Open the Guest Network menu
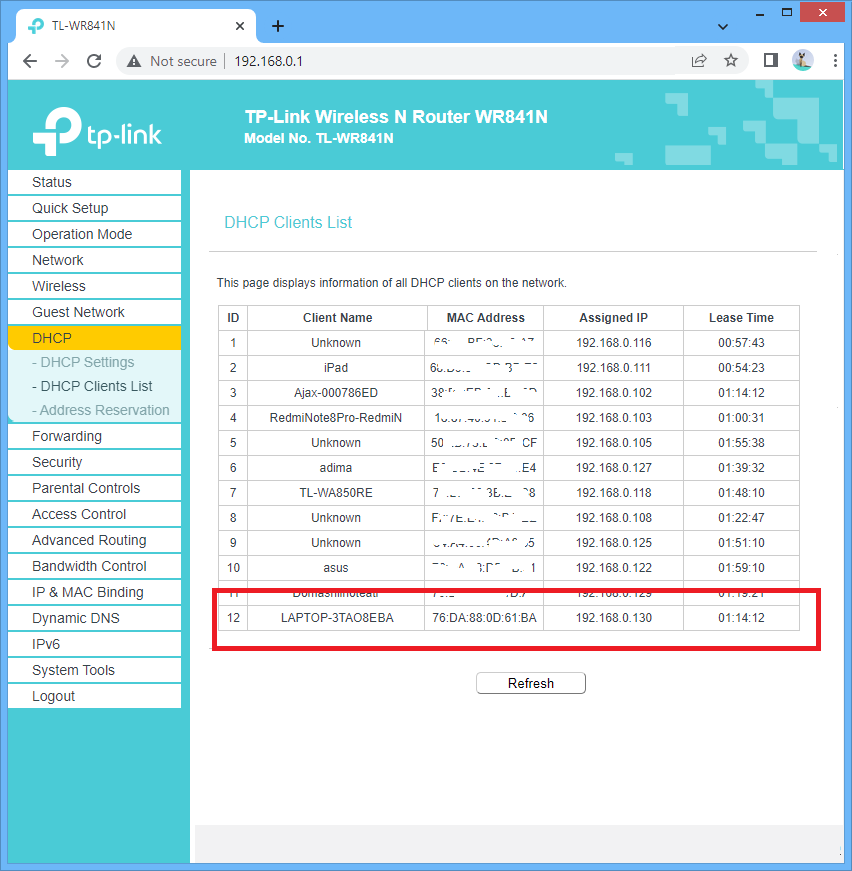The image size is (852, 871). (94, 312)
